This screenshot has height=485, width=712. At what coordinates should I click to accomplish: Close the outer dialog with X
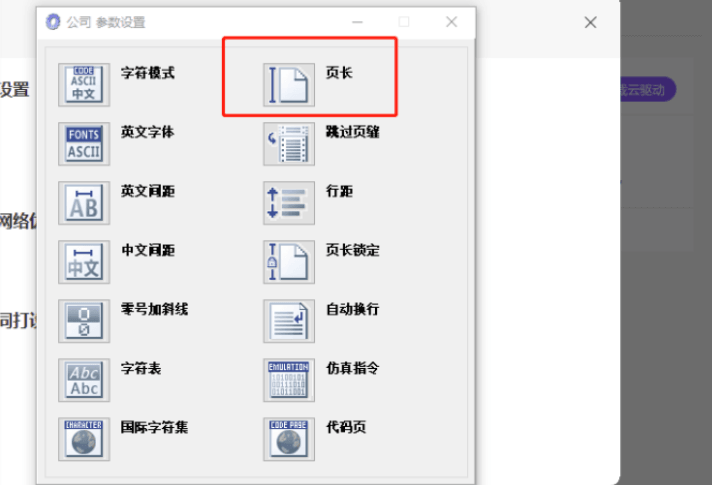(x=590, y=22)
